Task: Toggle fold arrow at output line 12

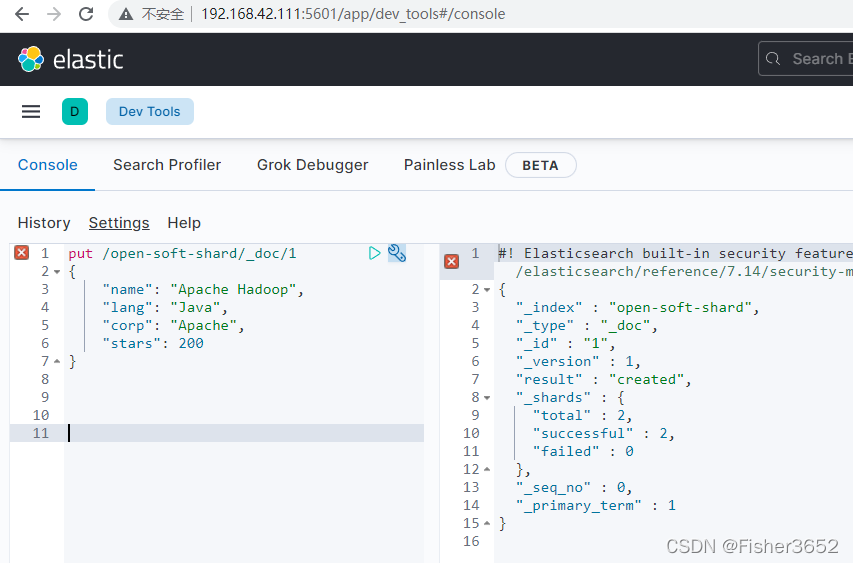Action: [x=487, y=469]
